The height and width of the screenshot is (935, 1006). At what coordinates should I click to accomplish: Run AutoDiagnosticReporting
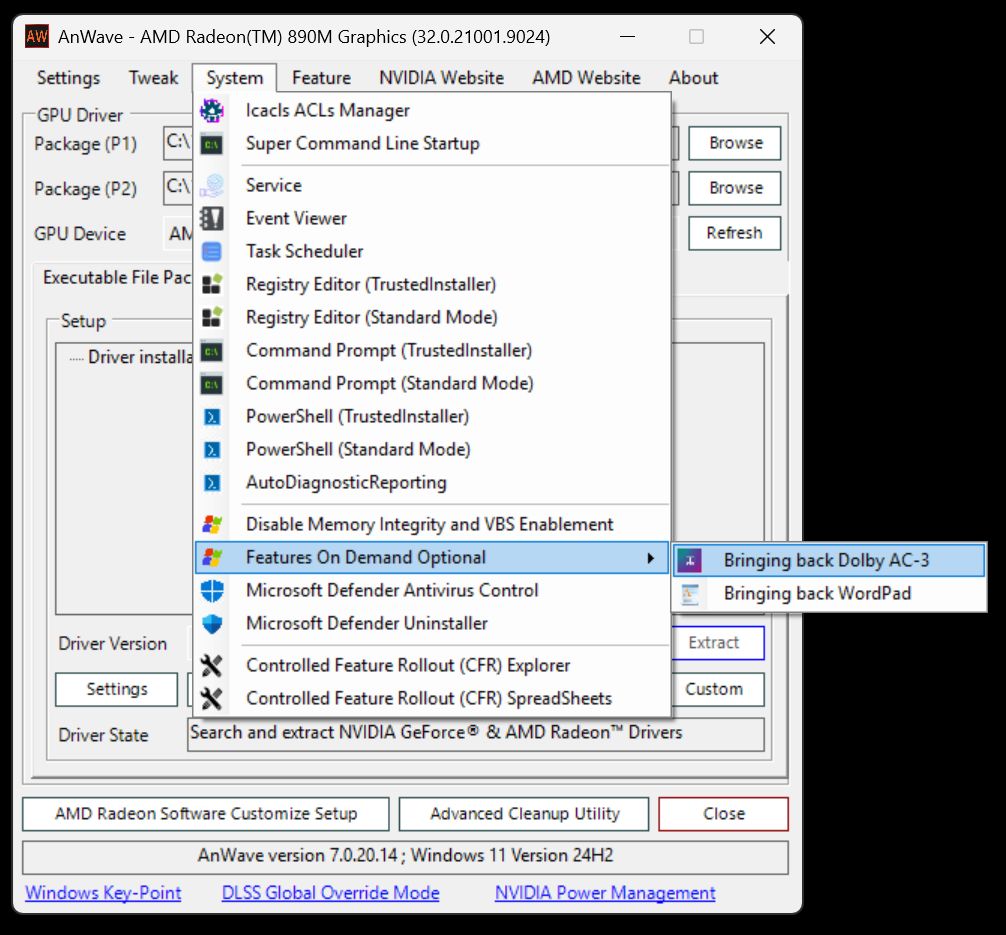(431, 483)
